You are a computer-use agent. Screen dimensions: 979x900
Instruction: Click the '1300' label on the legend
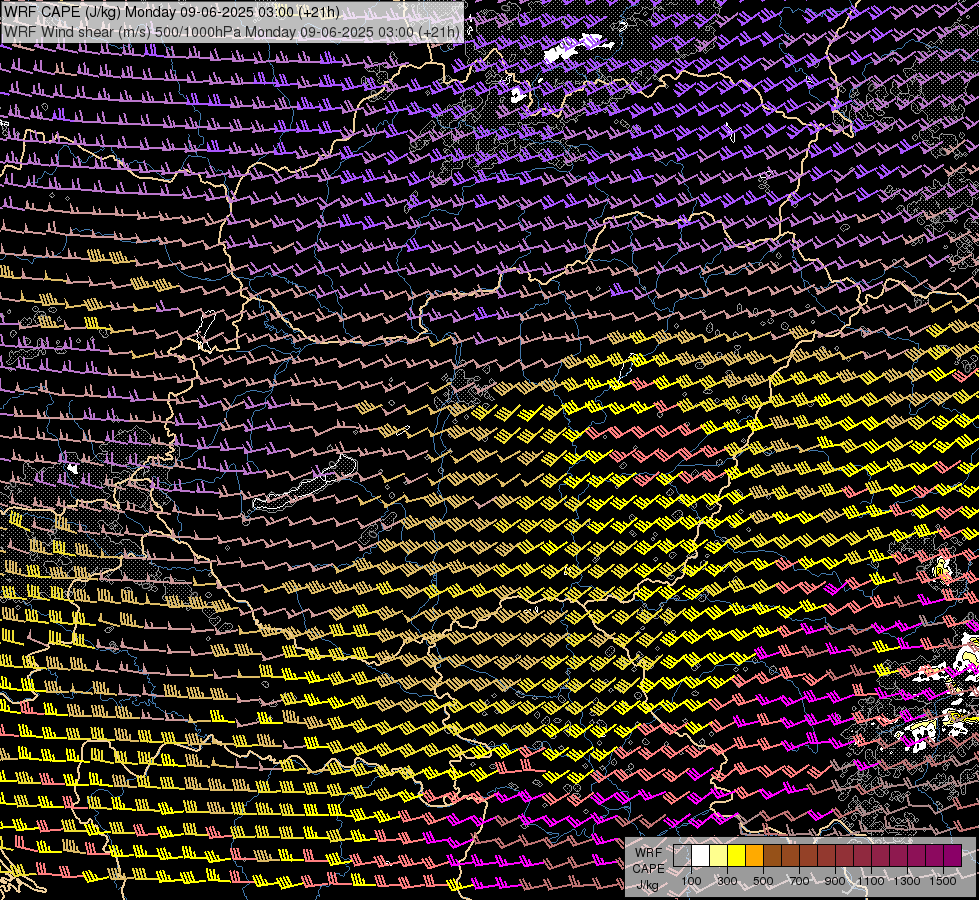[x=907, y=881]
